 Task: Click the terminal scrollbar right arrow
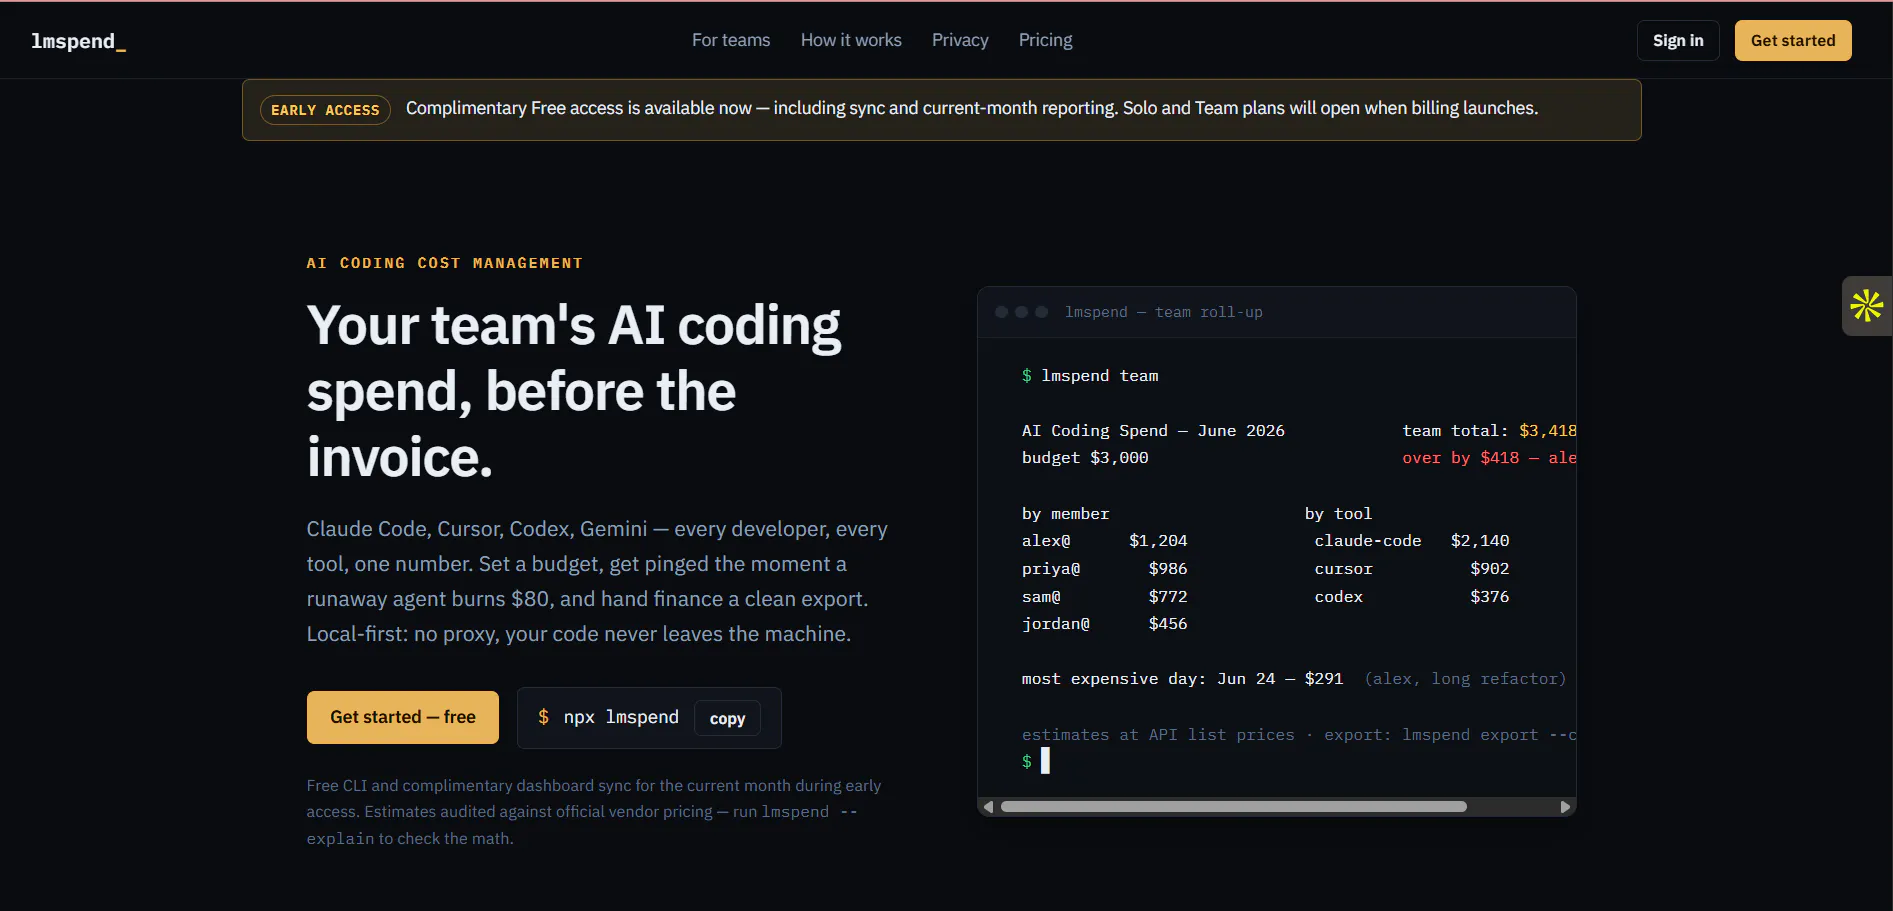[x=1565, y=807]
